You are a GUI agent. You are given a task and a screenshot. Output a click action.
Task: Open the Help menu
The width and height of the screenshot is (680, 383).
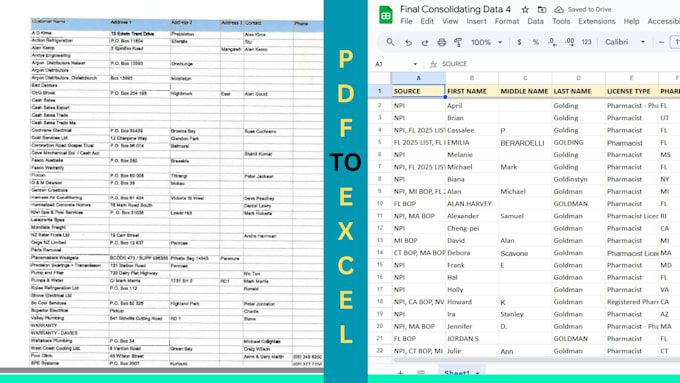tap(631, 21)
